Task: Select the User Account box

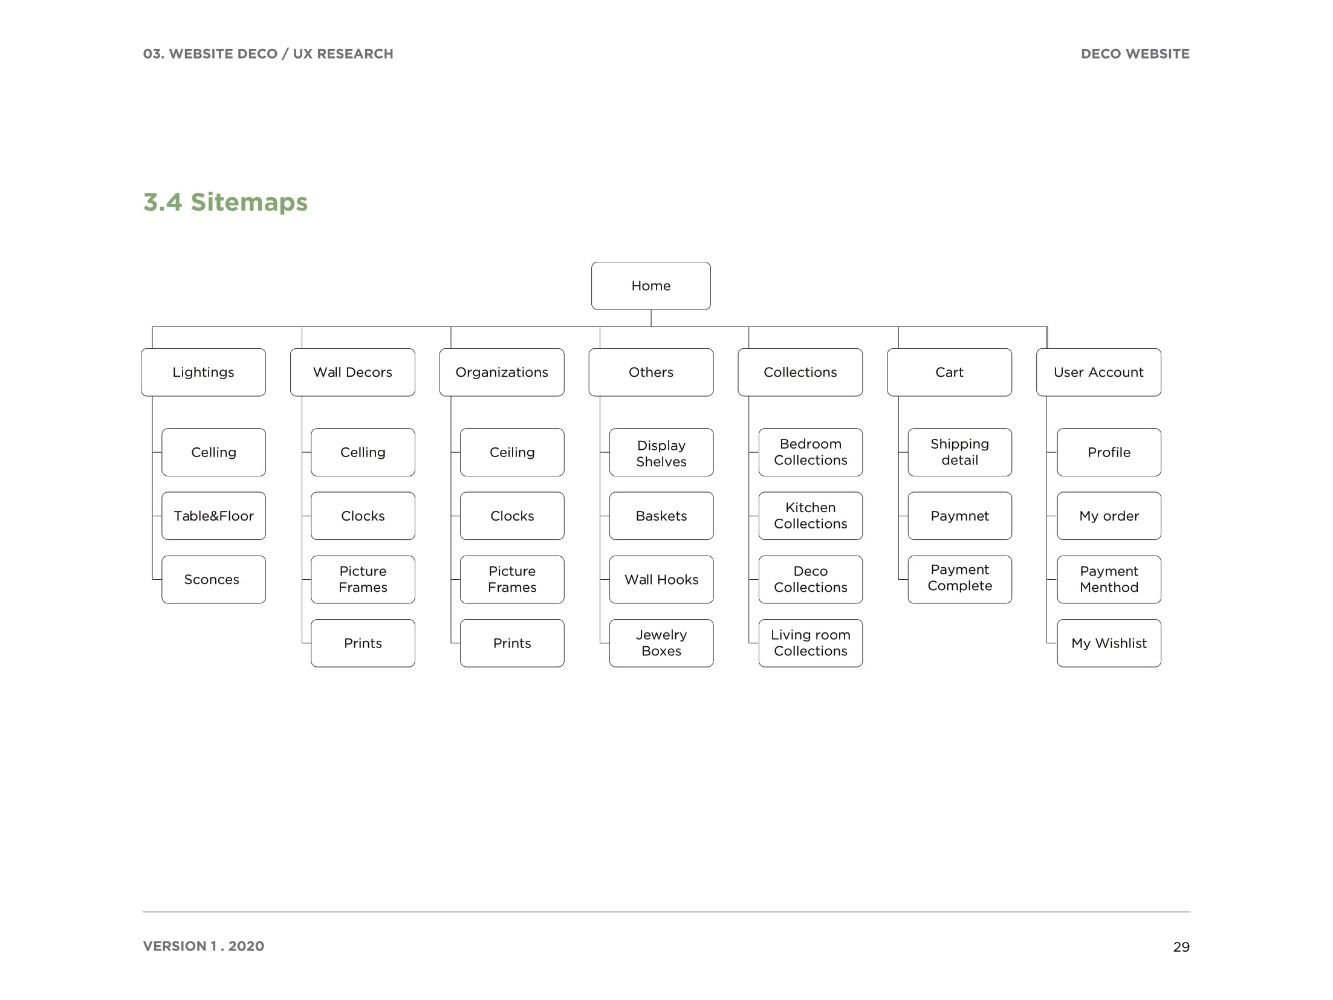Action: coord(1099,372)
